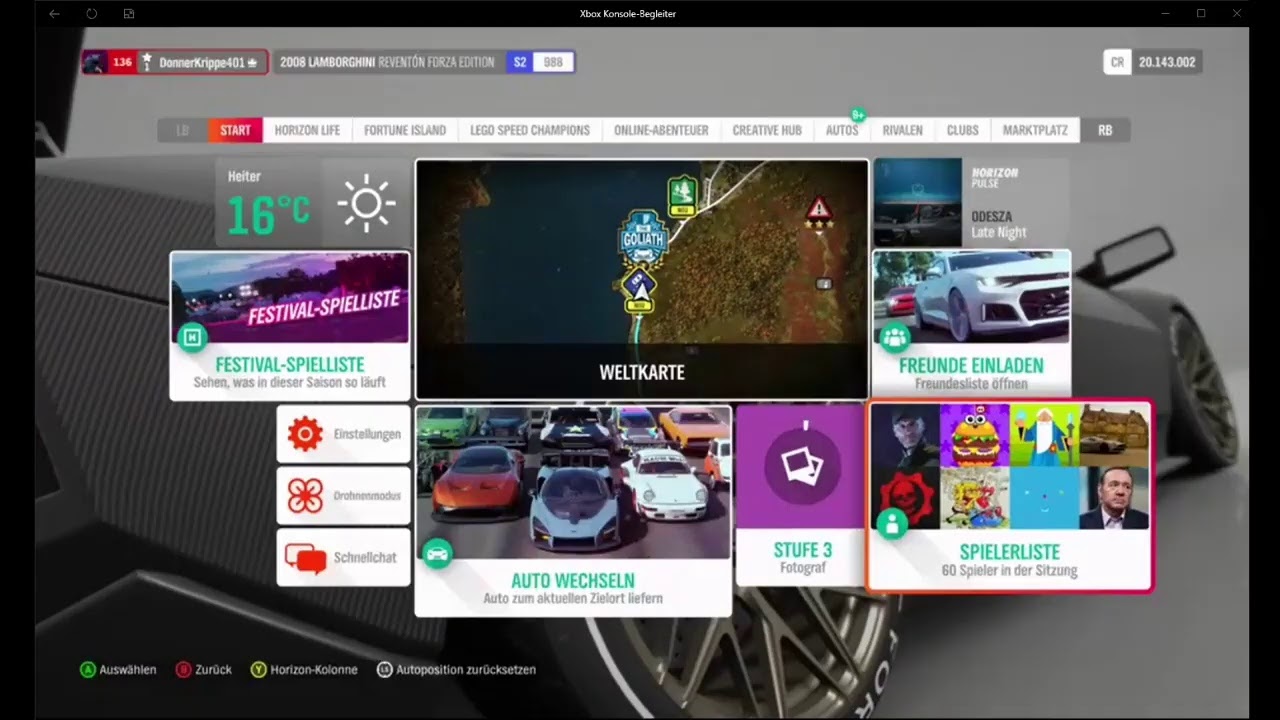
Task: Select the Goliath race marker on map
Action: 643,238
